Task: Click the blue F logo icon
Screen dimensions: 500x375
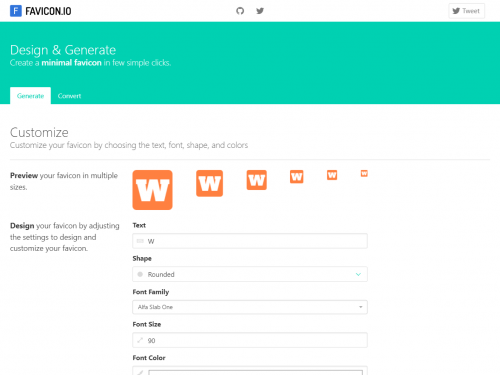Action: 16,11
